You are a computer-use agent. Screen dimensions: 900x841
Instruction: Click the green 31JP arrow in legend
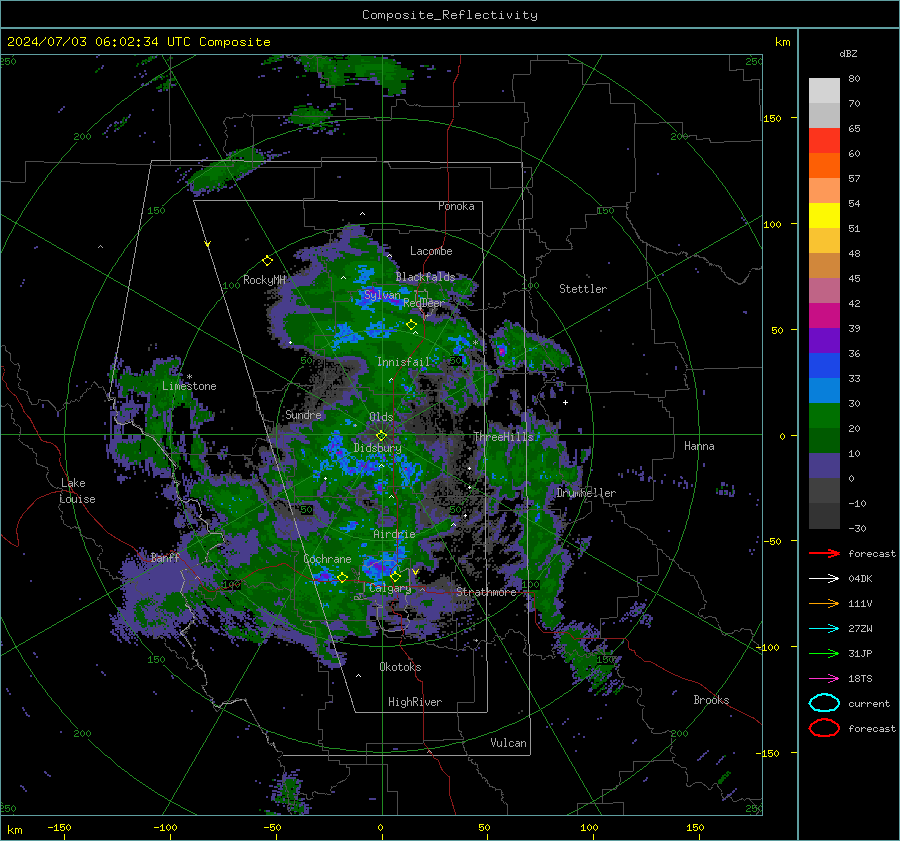click(x=824, y=653)
